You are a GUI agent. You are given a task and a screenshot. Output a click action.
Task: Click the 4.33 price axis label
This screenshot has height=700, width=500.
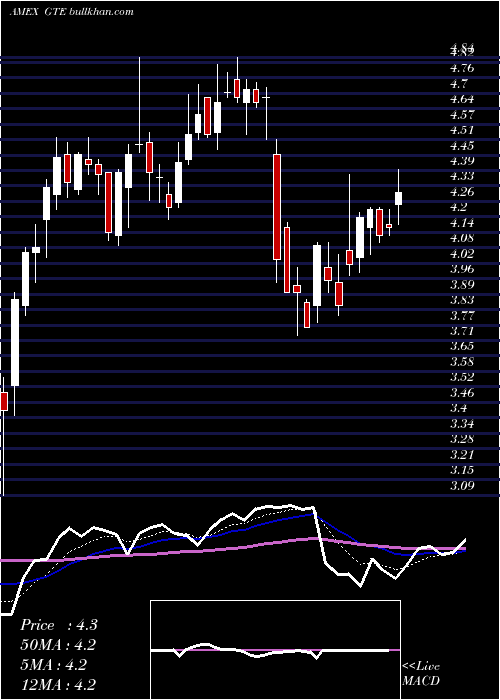point(464,176)
